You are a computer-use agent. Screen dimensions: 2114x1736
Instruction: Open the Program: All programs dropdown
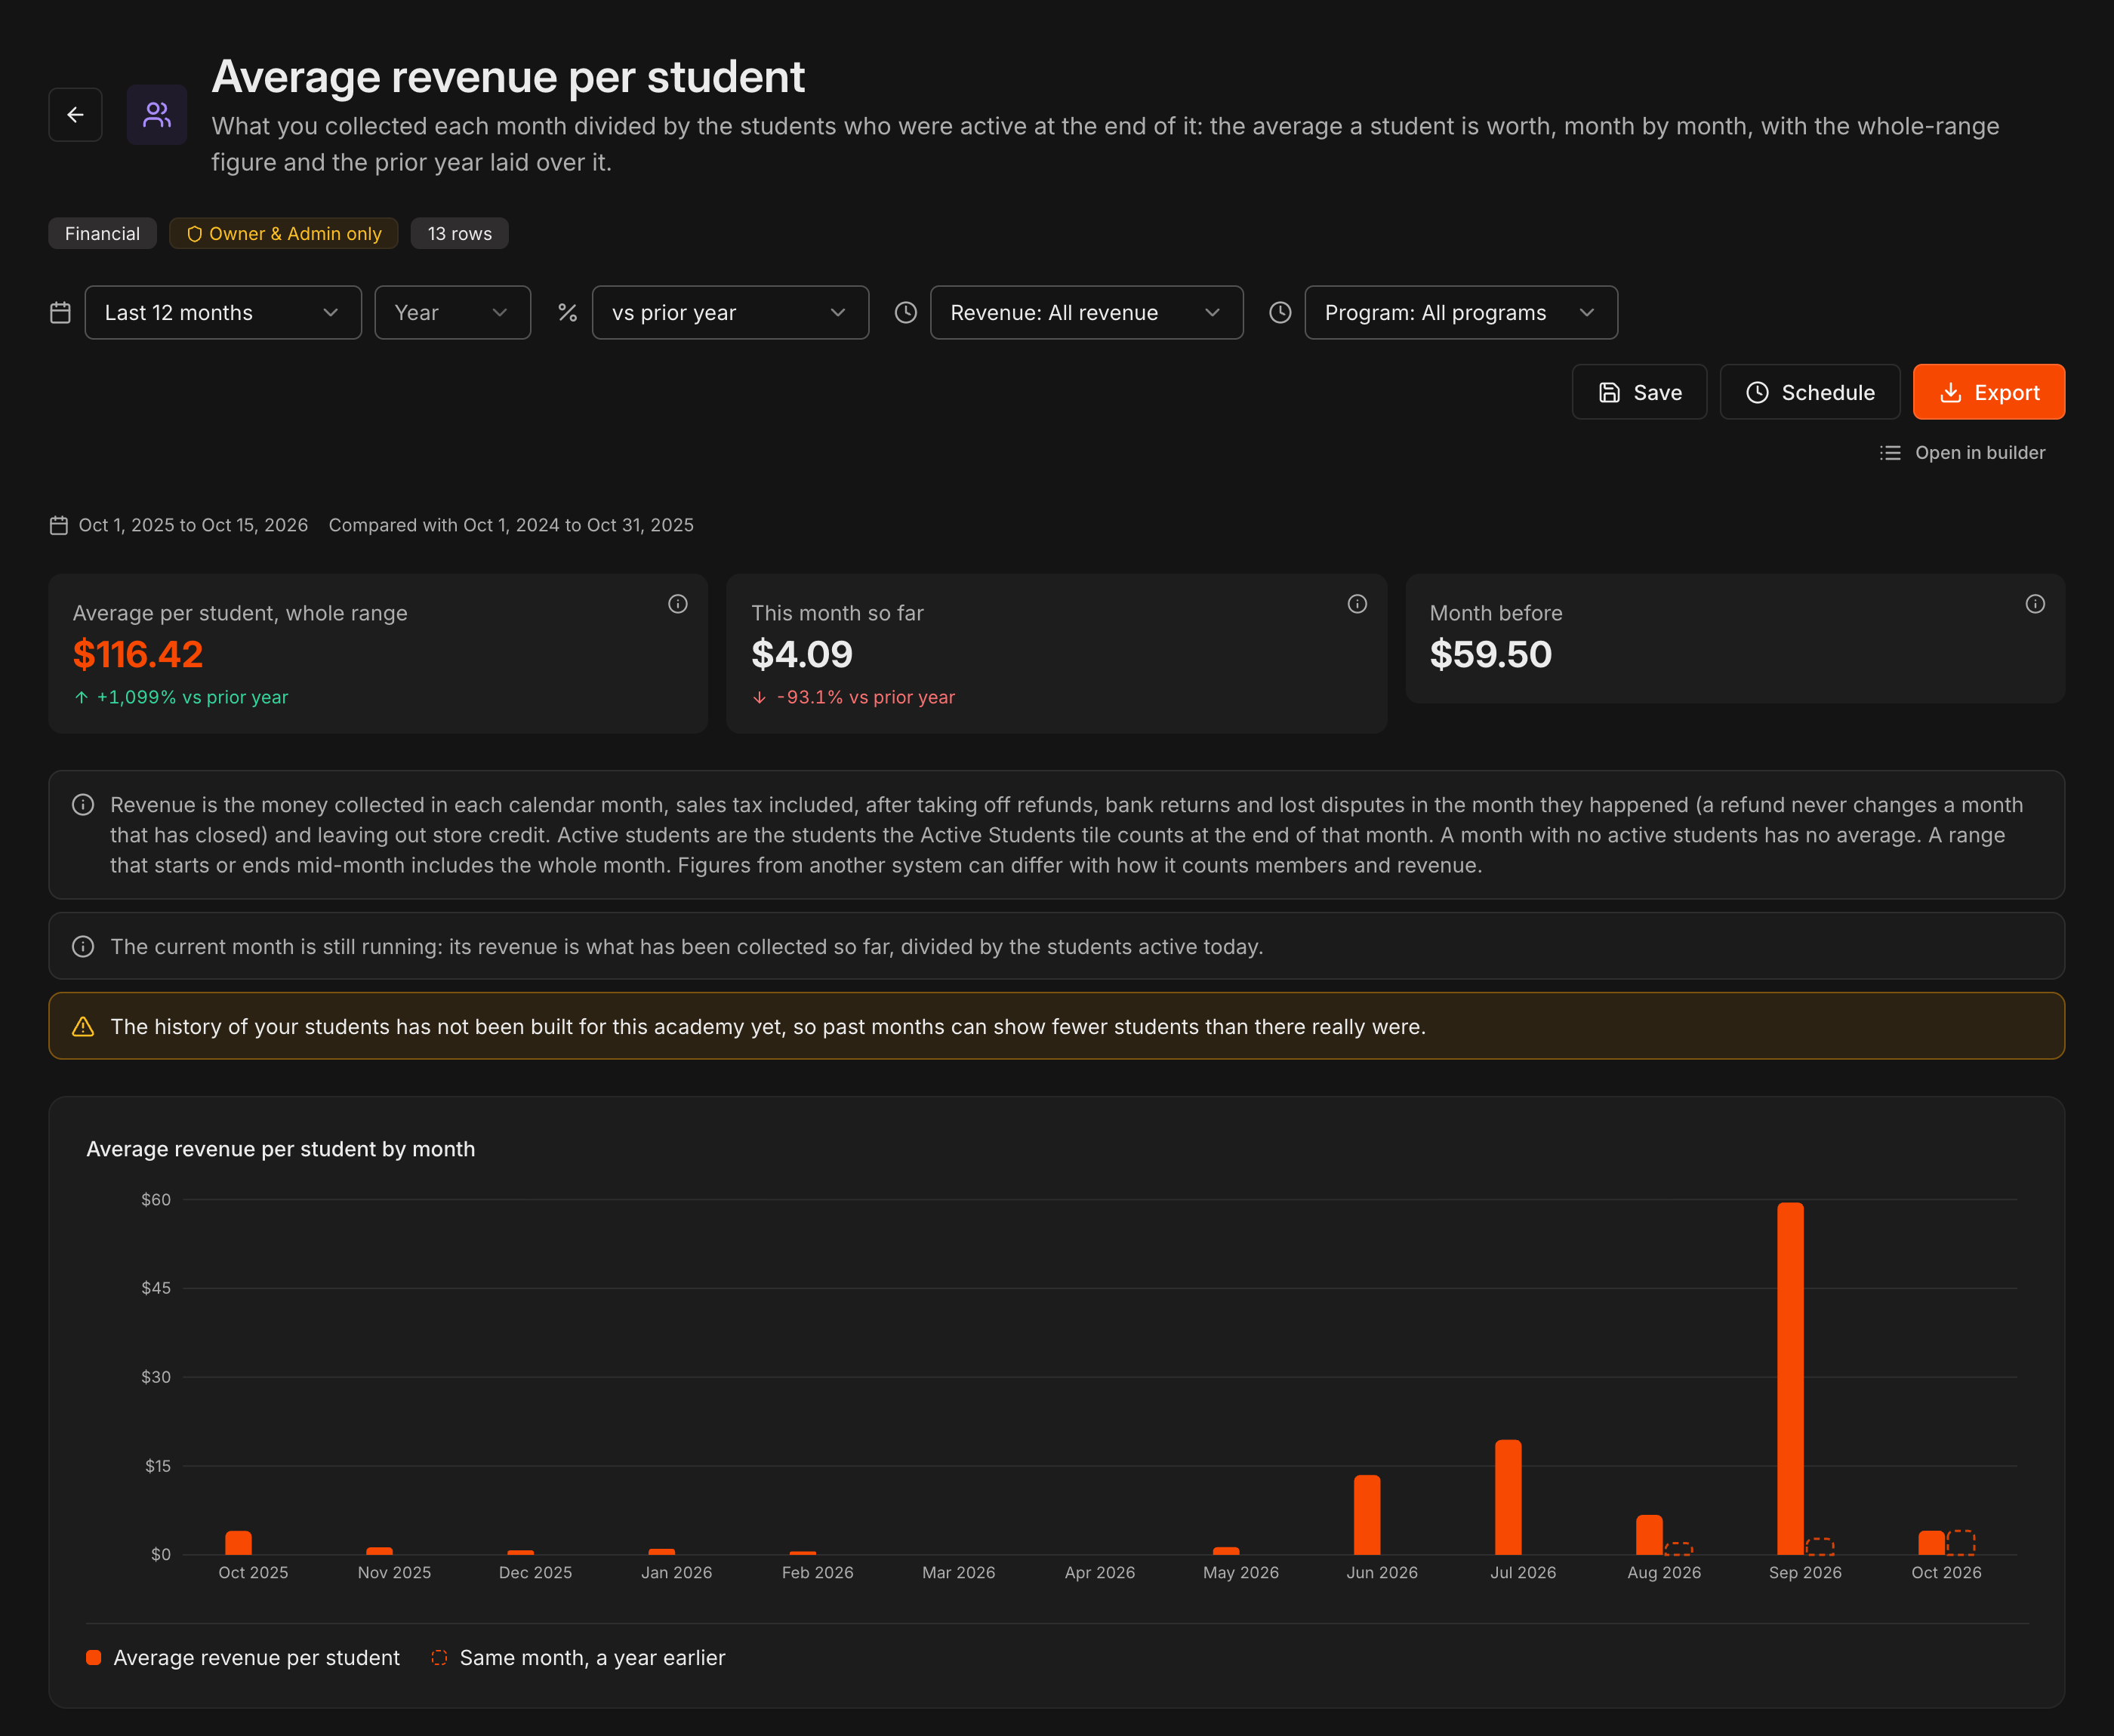point(1460,313)
